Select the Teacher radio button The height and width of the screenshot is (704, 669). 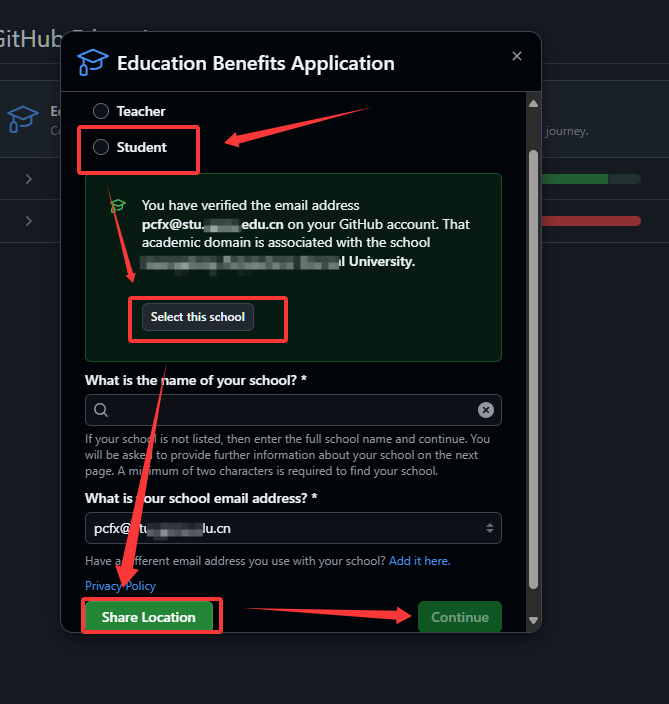[x=101, y=111]
